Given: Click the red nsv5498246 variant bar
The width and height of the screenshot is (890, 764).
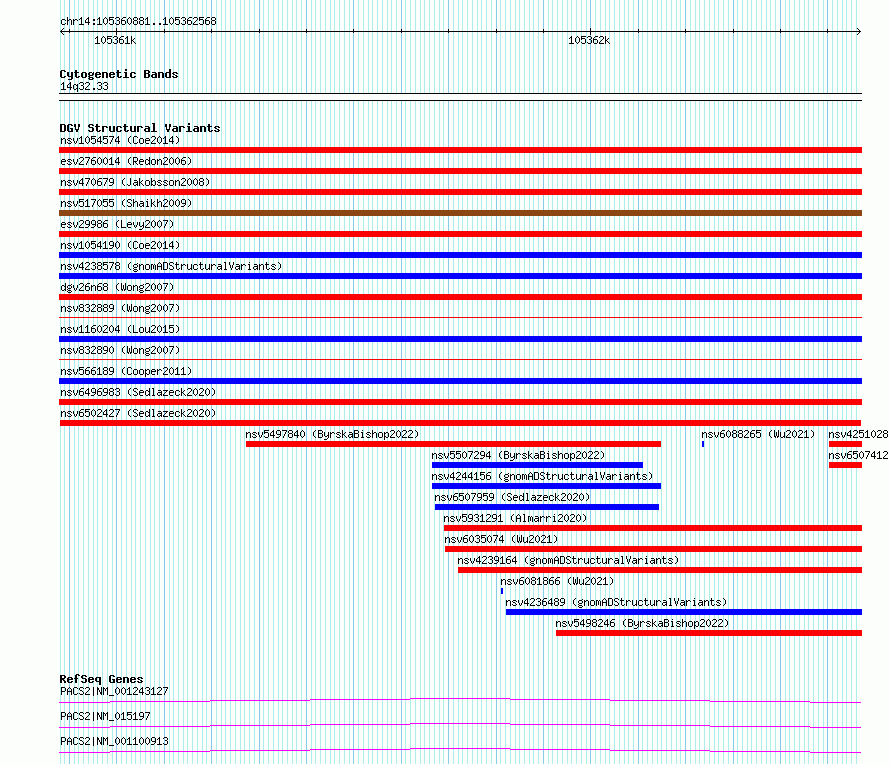Looking at the screenshot, I should coord(709,633).
